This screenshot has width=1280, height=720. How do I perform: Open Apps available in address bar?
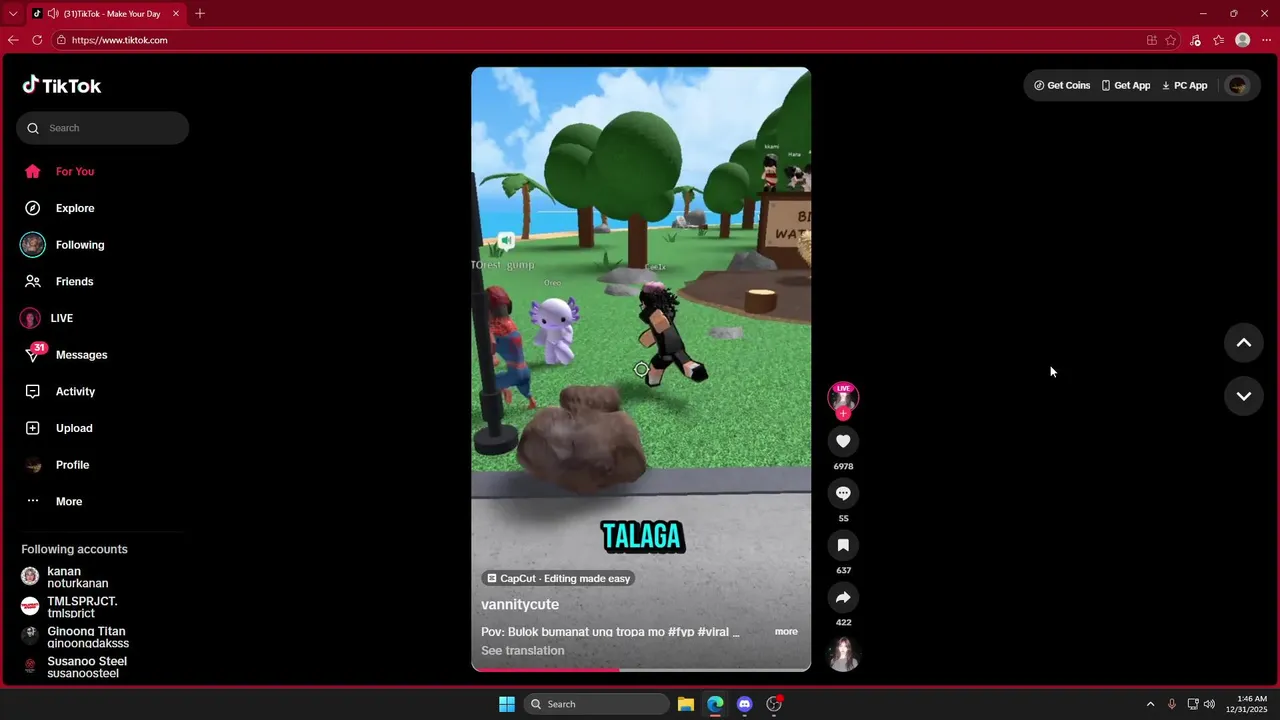point(1152,40)
